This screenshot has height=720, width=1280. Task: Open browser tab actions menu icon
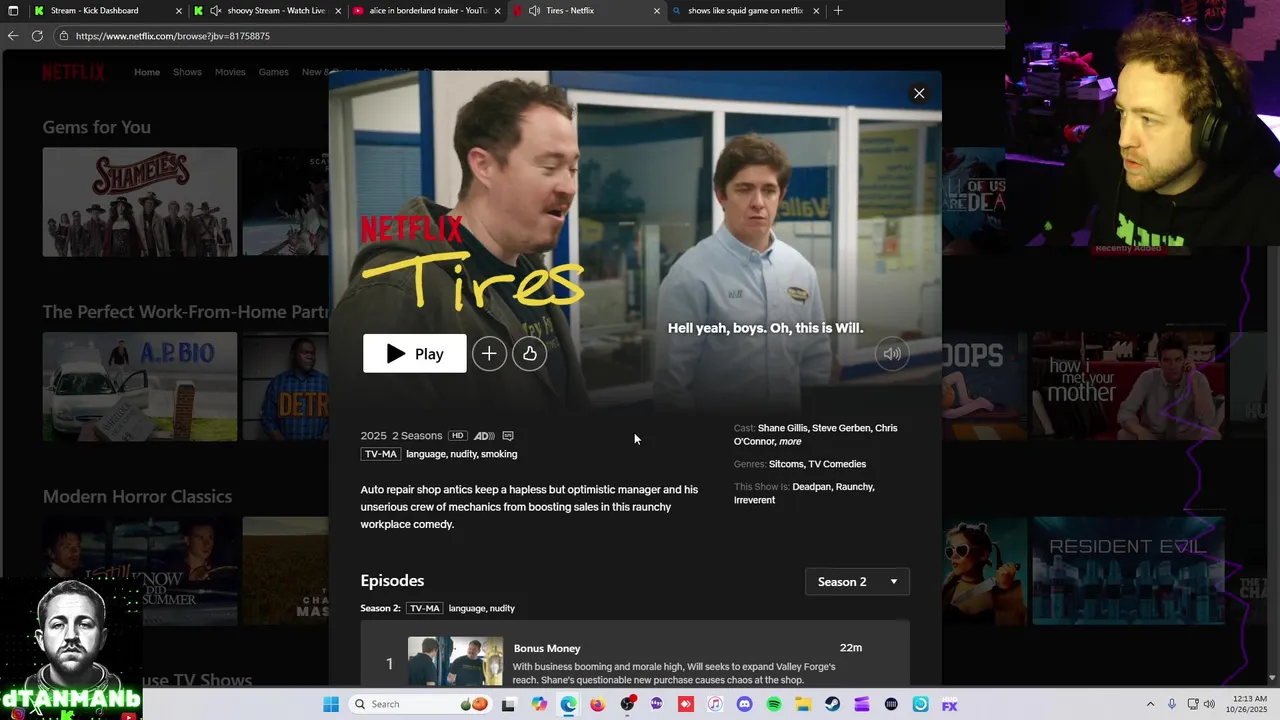13,11
